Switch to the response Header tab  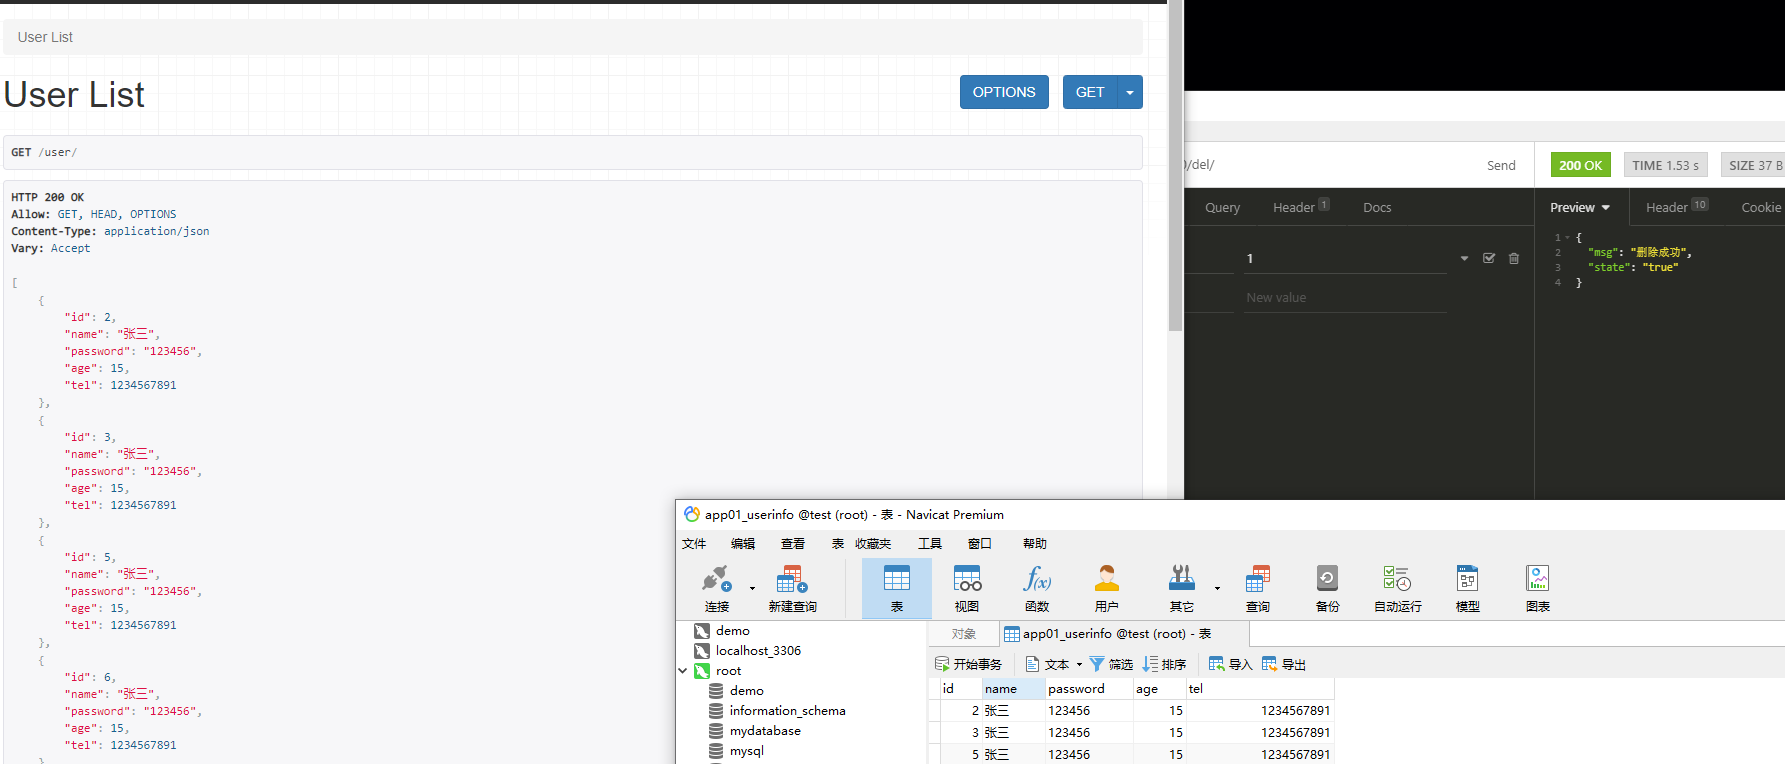[x=1677, y=207]
